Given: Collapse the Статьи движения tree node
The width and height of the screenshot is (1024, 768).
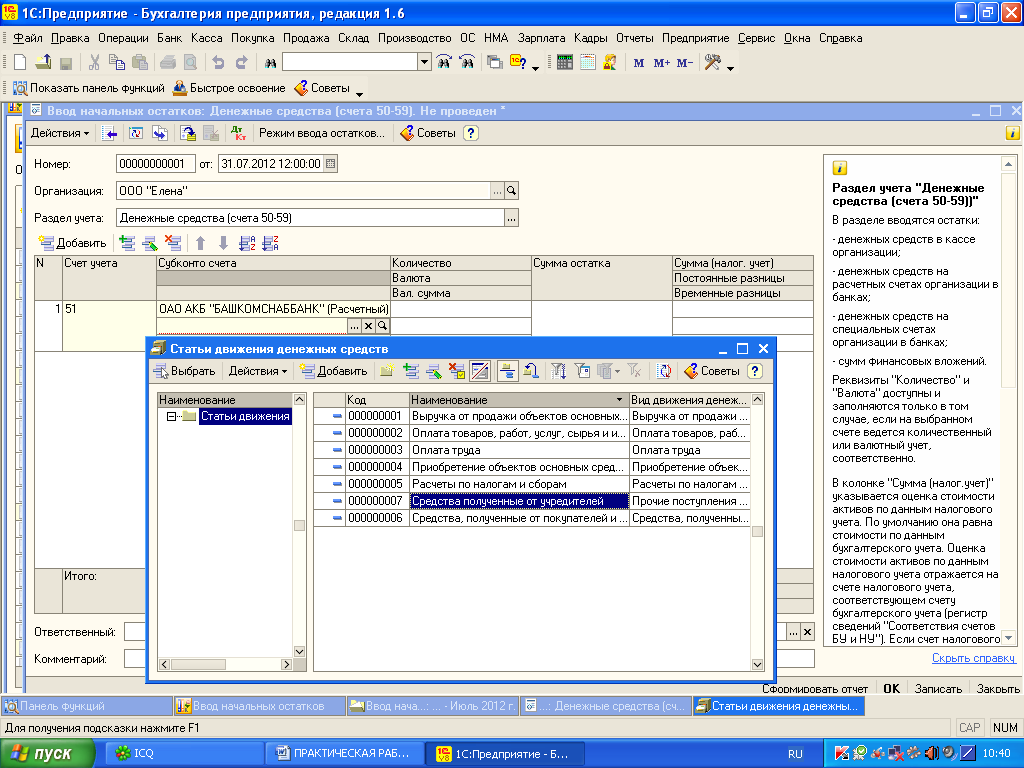Looking at the screenshot, I should (x=171, y=416).
